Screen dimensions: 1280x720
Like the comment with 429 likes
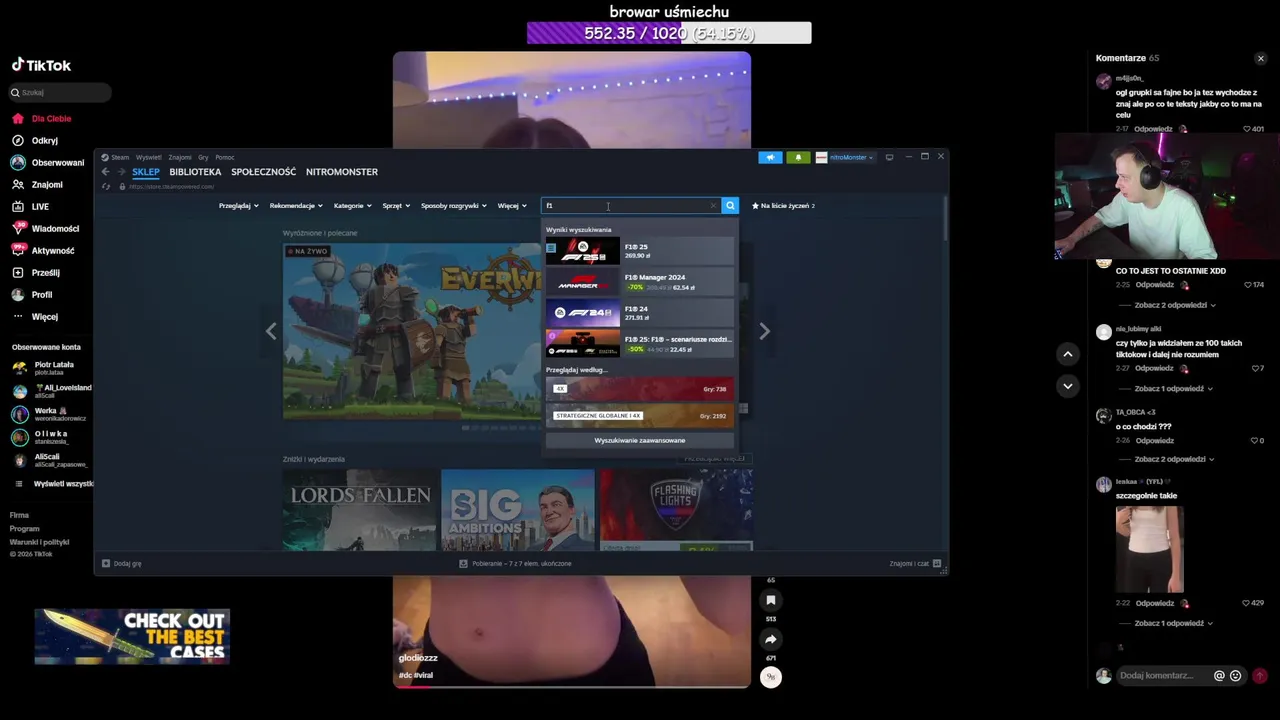1247,604
